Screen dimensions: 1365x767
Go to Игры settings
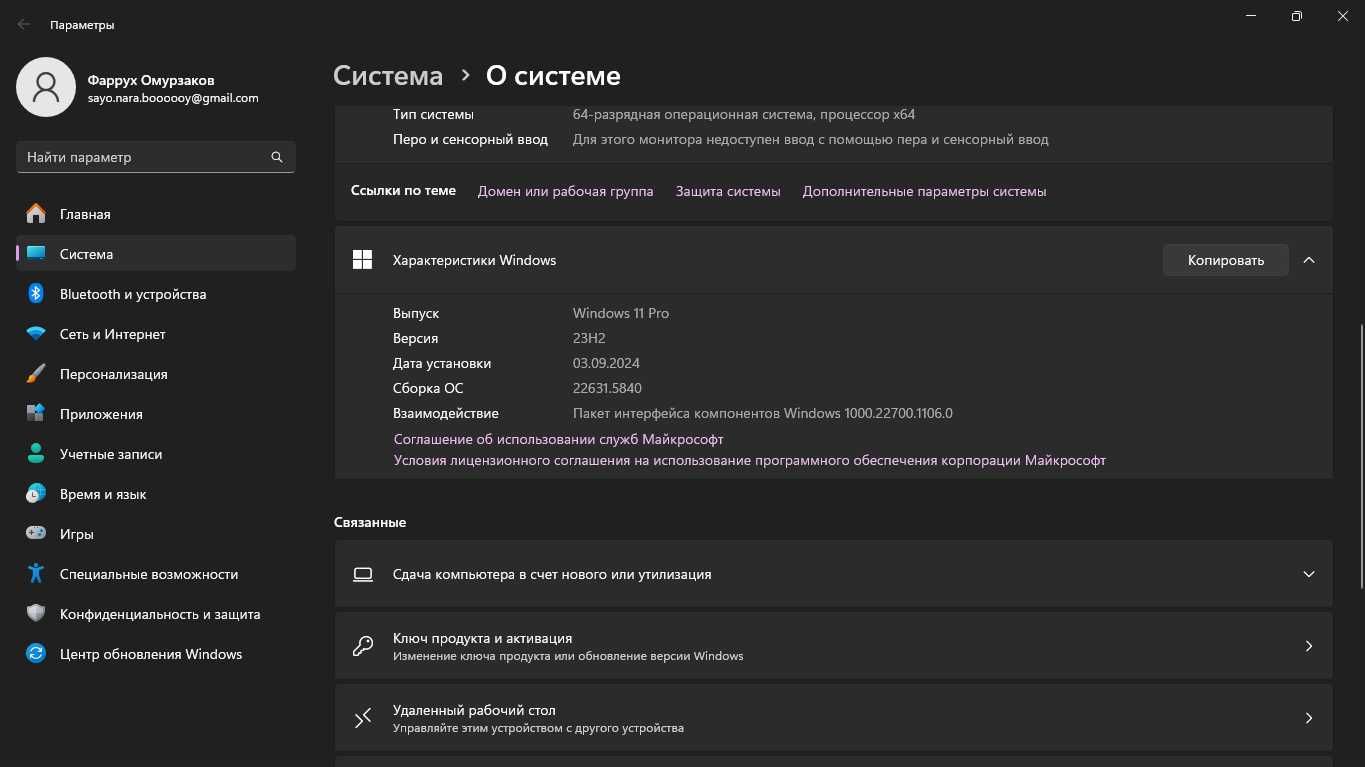(x=156, y=534)
